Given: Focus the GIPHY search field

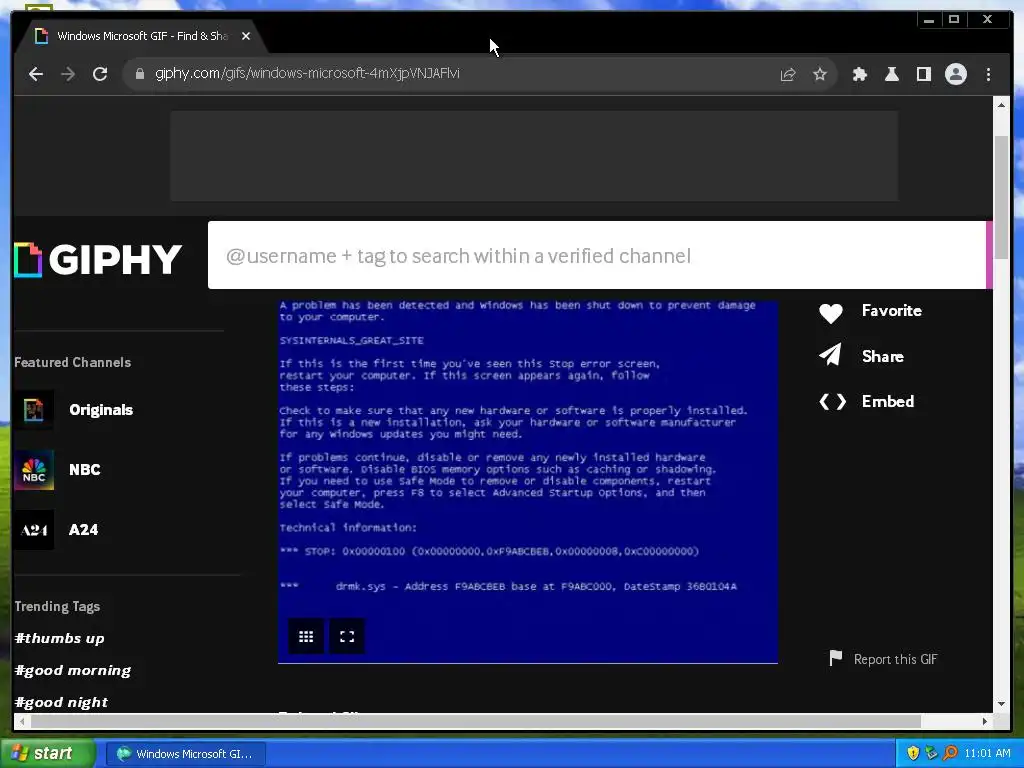Looking at the screenshot, I should [x=596, y=255].
